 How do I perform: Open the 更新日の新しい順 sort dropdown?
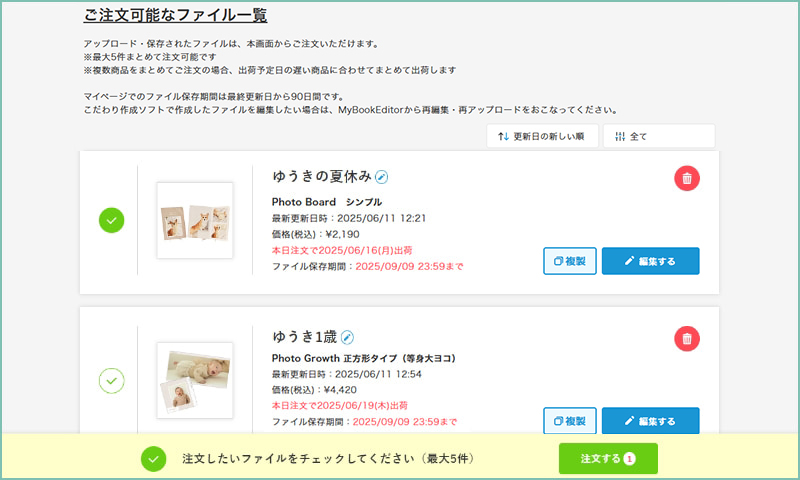click(x=542, y=136)
